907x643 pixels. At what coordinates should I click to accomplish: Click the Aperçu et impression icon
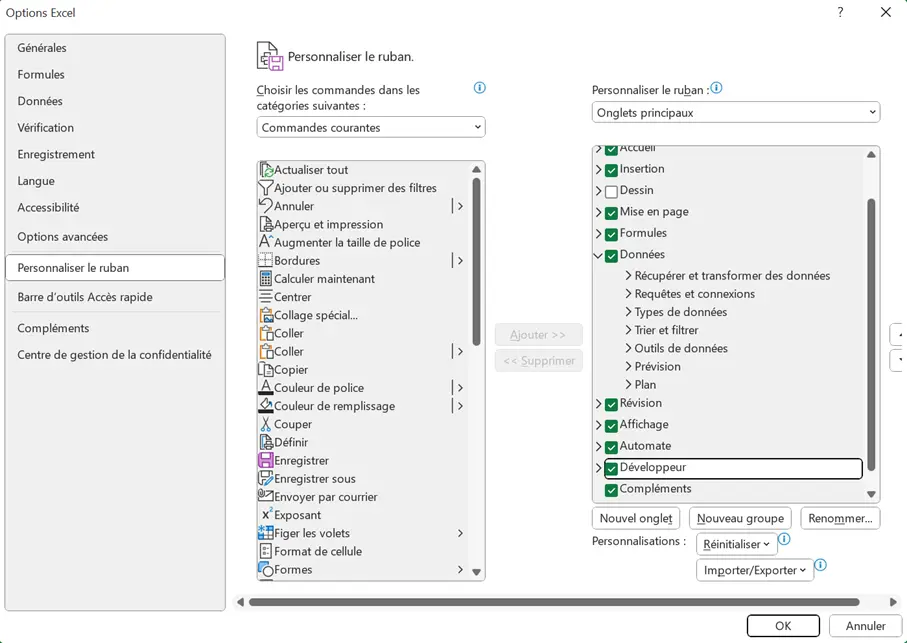click(266, 224)
